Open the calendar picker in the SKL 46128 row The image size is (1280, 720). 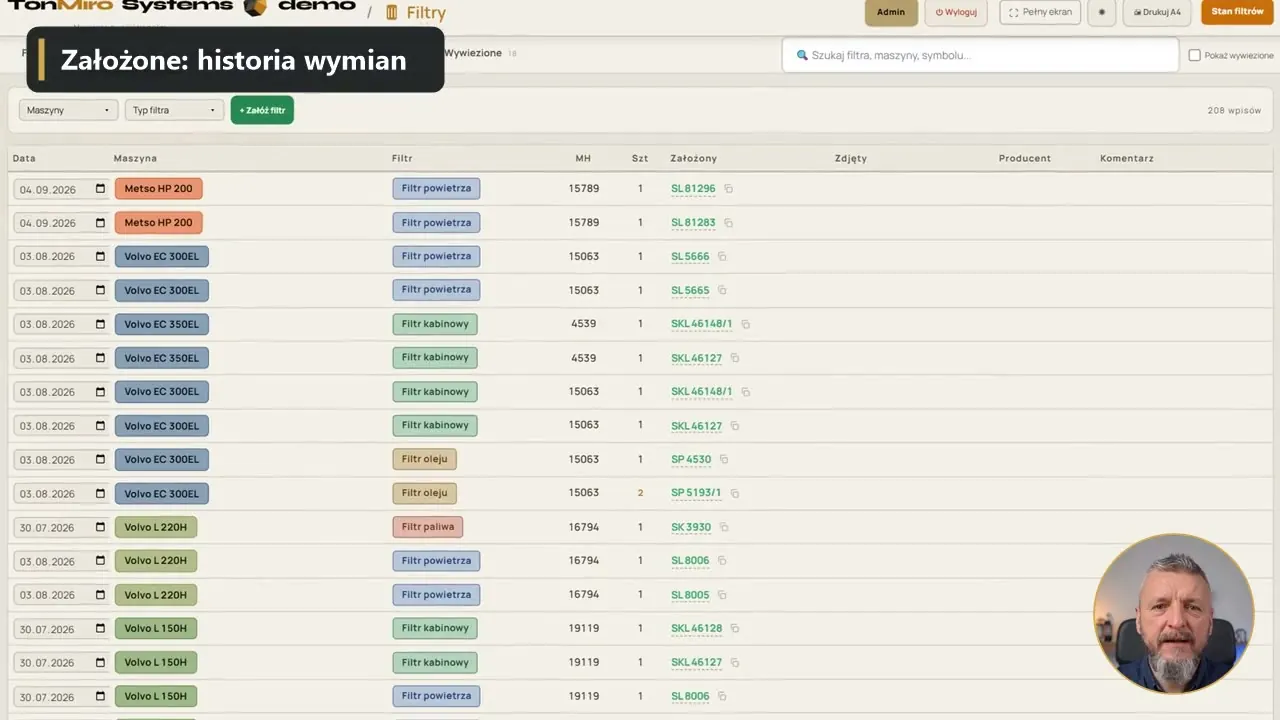click(100, 629)
